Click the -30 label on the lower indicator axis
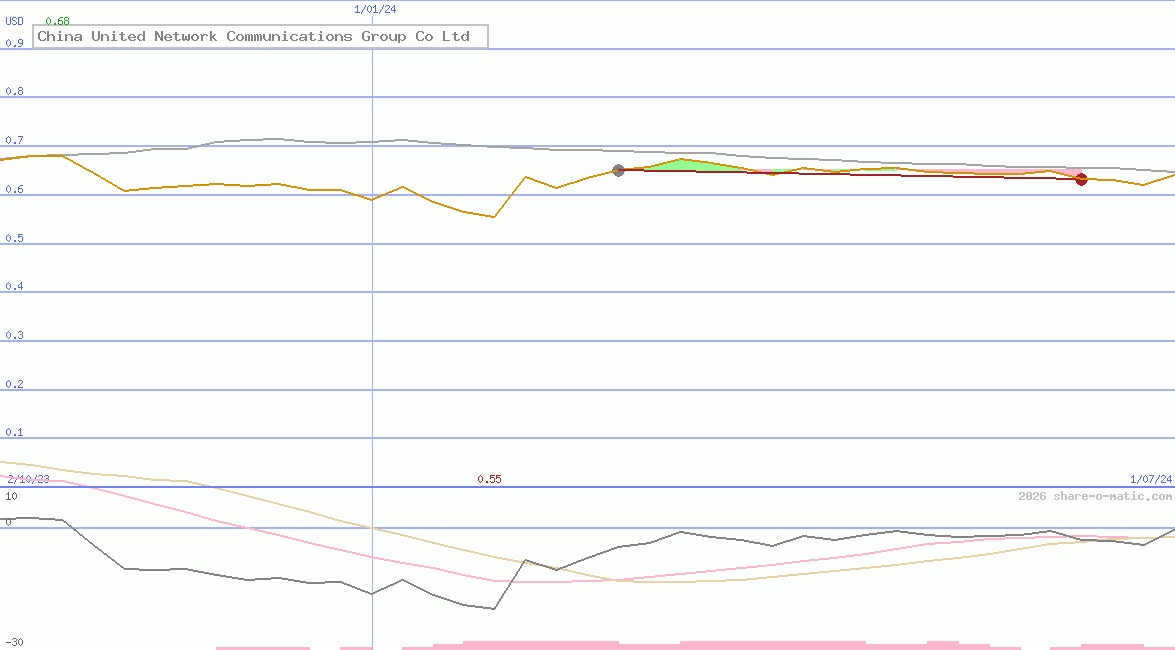The height and width of the screenshot is (650, 1175). (x=14, y=643)
